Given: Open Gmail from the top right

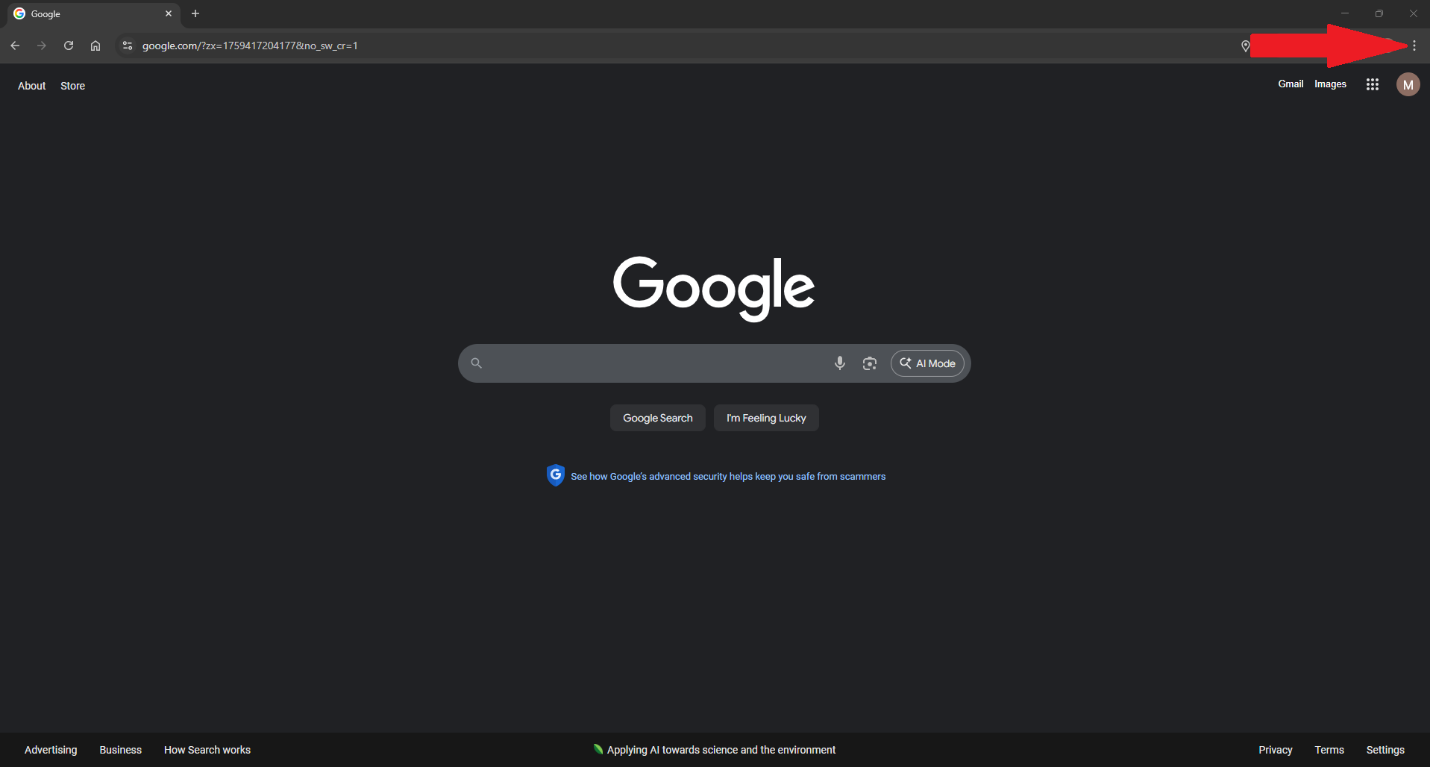Looking at the screenshot, I should tap(1291, 84).
